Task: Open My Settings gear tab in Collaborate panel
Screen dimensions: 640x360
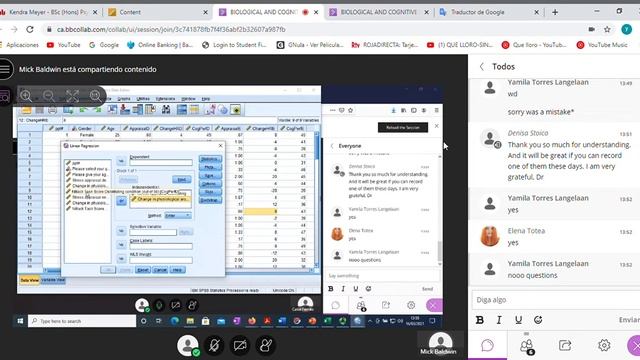Action: pyautogui.click(x=604, y=346)
